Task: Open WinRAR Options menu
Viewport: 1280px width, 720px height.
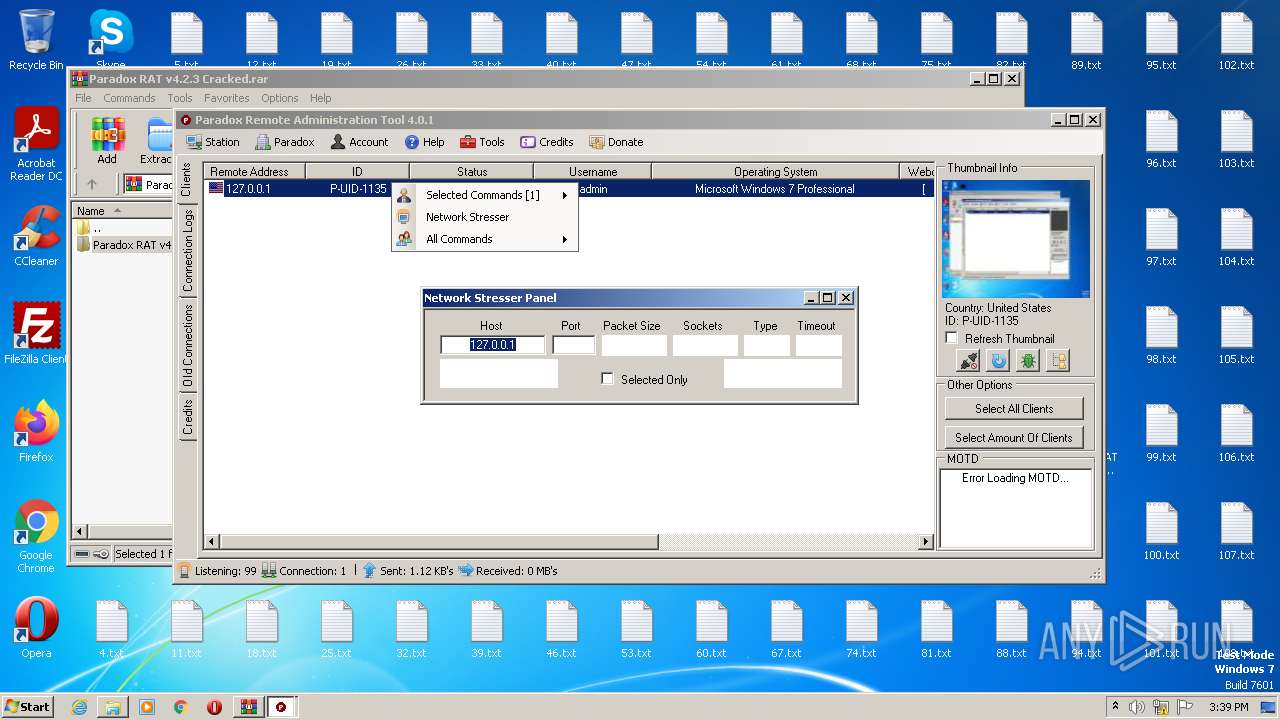Action: [x=280, y=98]
